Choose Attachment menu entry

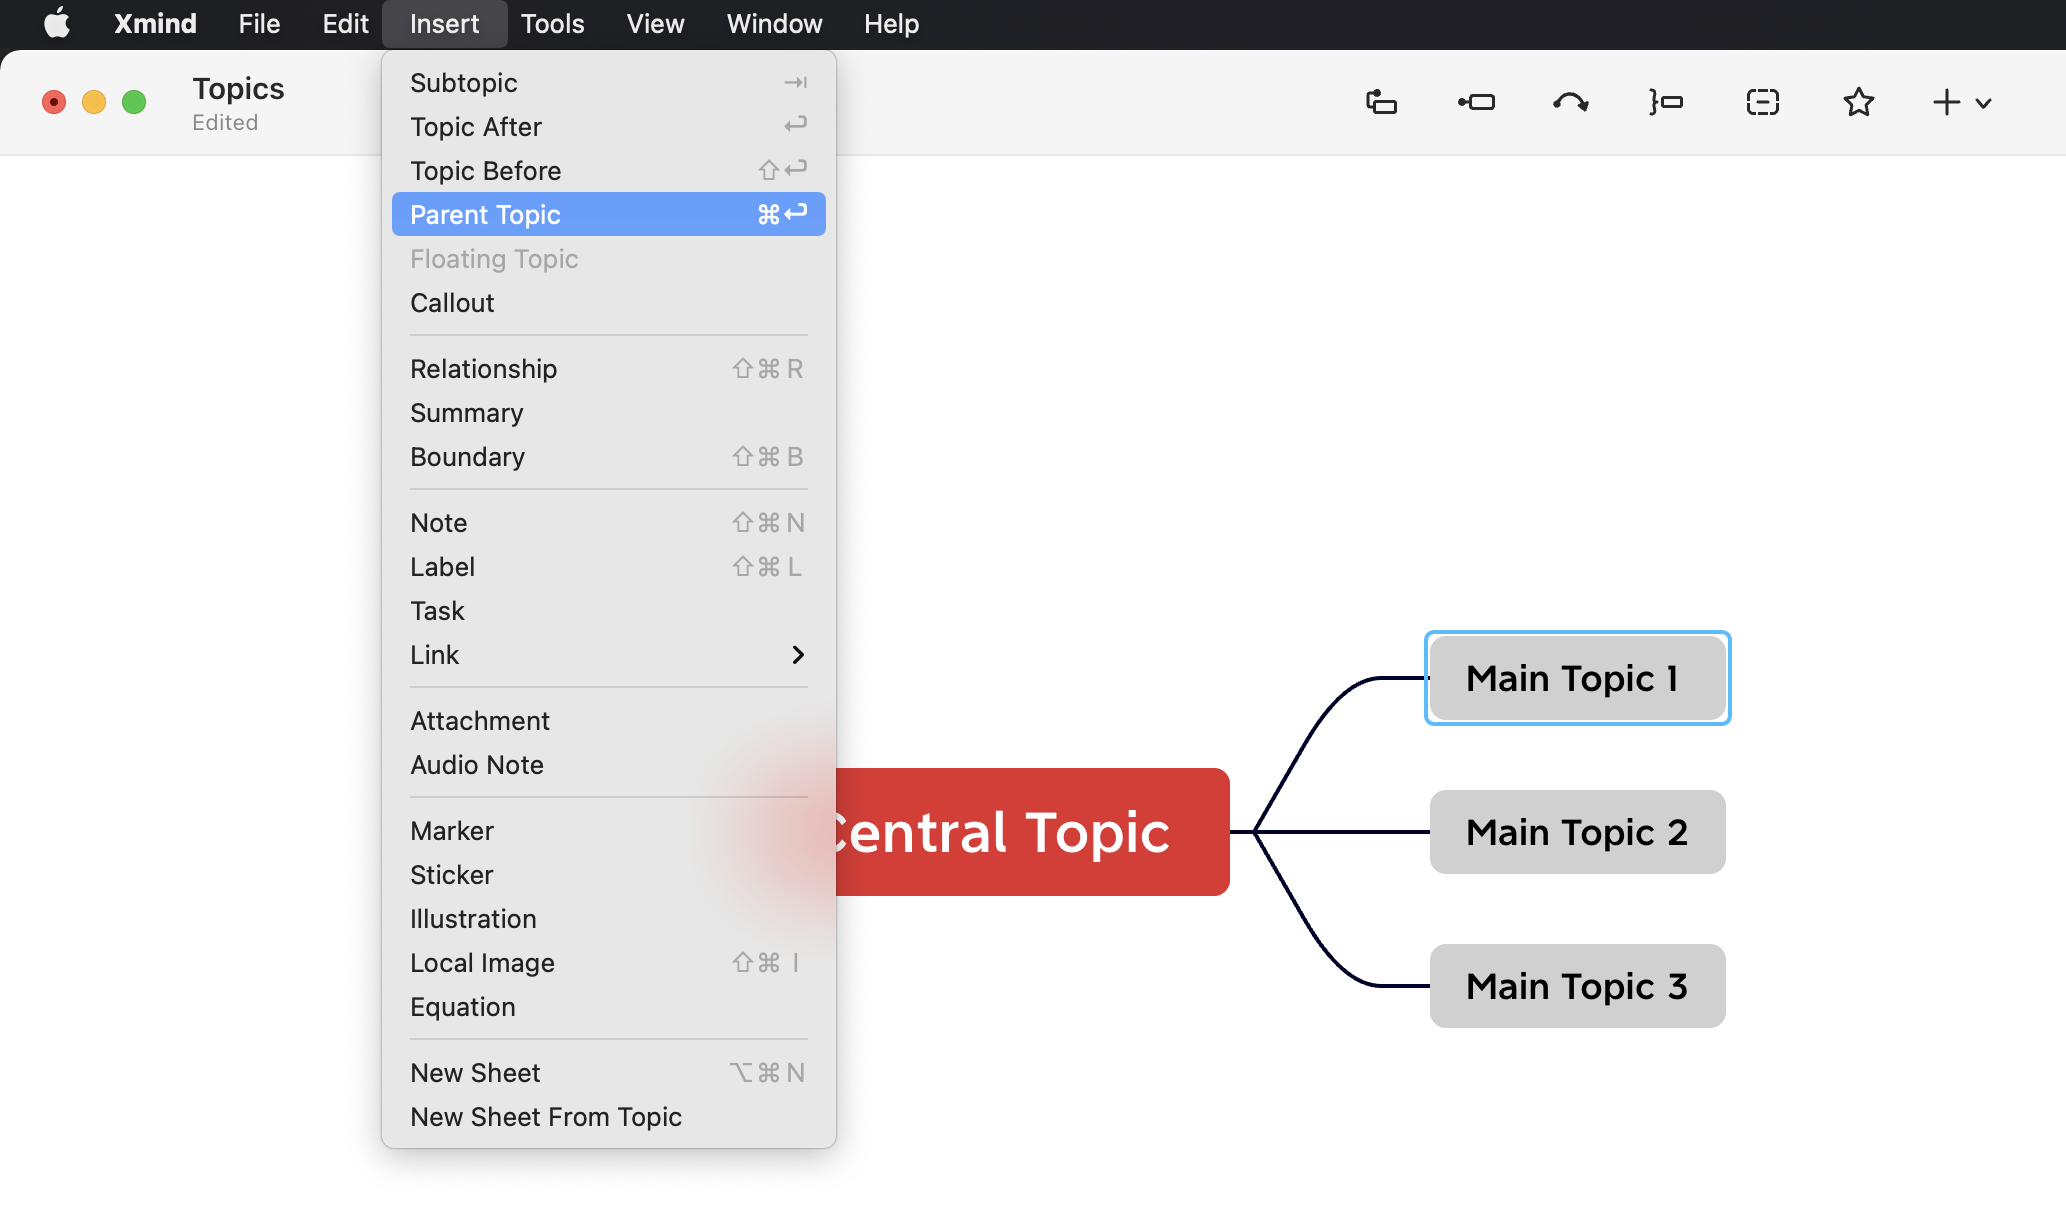pos(608,721)
